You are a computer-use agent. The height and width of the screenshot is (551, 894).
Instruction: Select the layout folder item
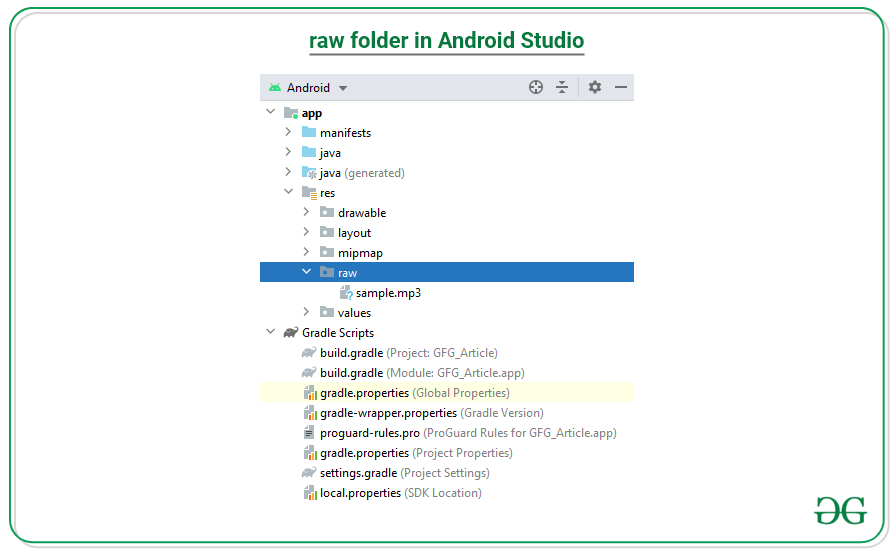[354, 233]
